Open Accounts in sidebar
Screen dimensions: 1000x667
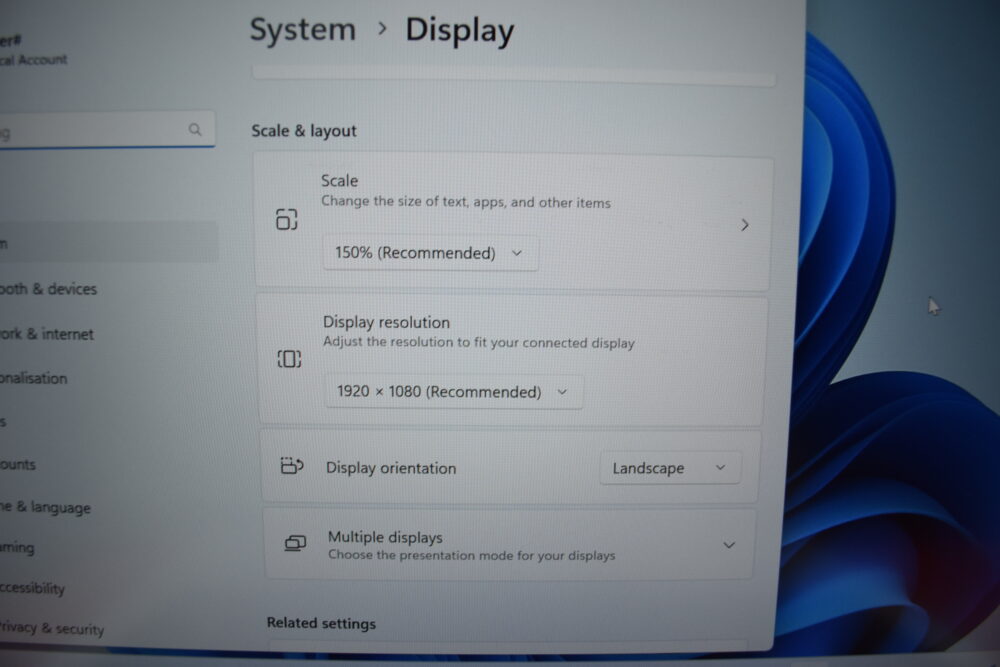(18, 464)
